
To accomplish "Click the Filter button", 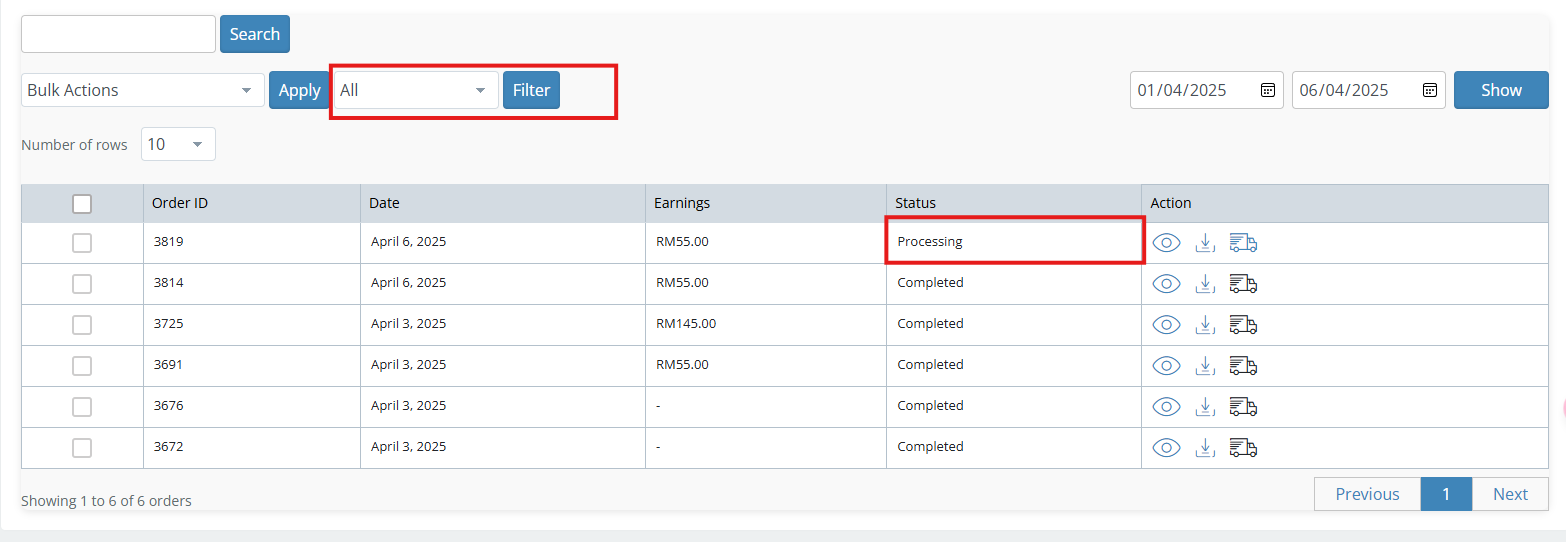I will 531,90.
